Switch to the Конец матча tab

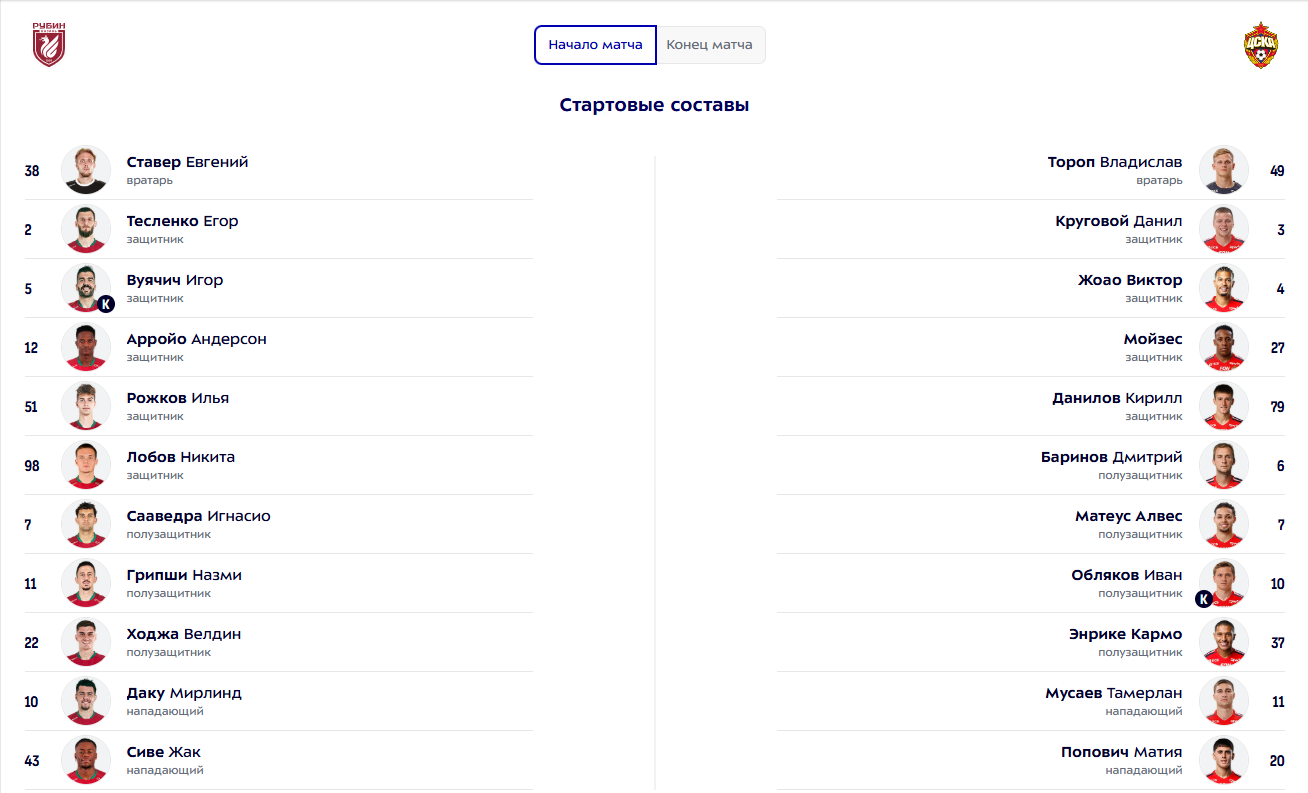(710, 45)
